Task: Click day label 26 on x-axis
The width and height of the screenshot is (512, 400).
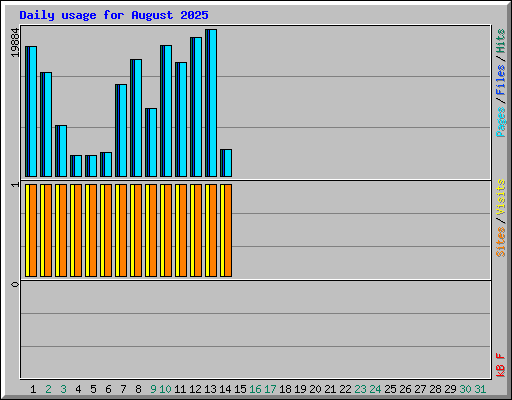Action: (405, 389)
